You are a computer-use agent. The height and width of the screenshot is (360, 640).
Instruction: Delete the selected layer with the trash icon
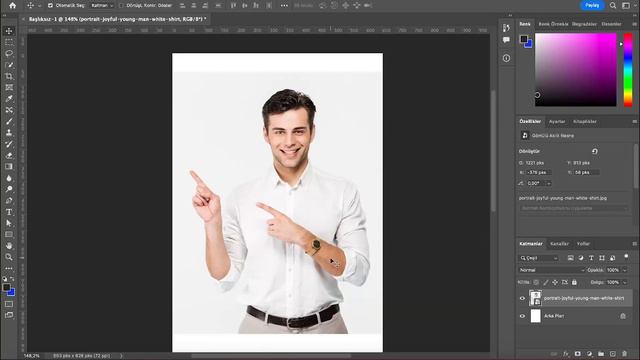tap(624, 354)
